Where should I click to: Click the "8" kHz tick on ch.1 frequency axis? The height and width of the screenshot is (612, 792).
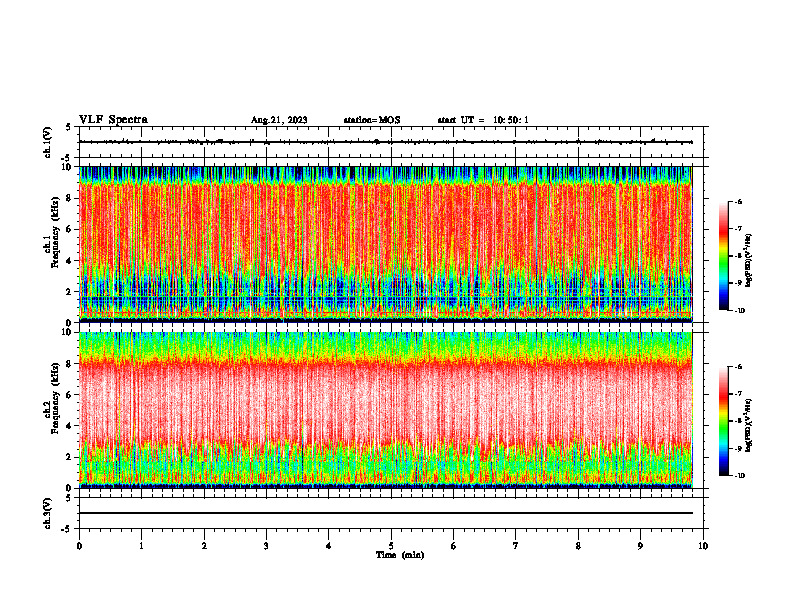pyautogui.click(x=70, y=198)
